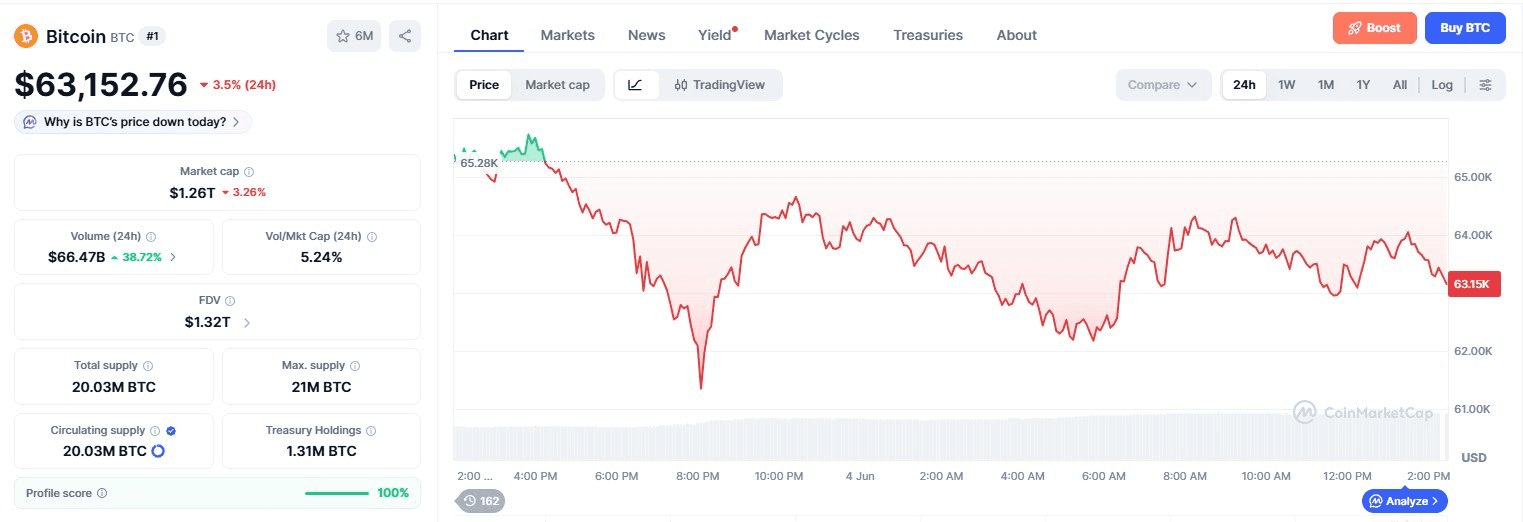Open chart settings sliders icon
Screen dimensions: 1523x522
pos(1485,85)
